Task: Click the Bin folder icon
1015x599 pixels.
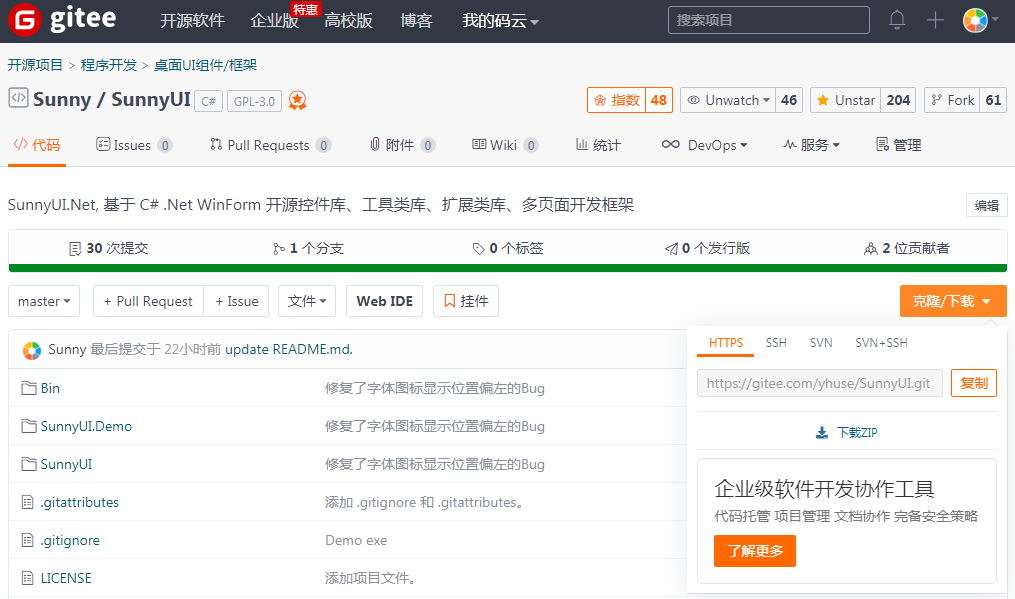Action: [x=28, y=388]
